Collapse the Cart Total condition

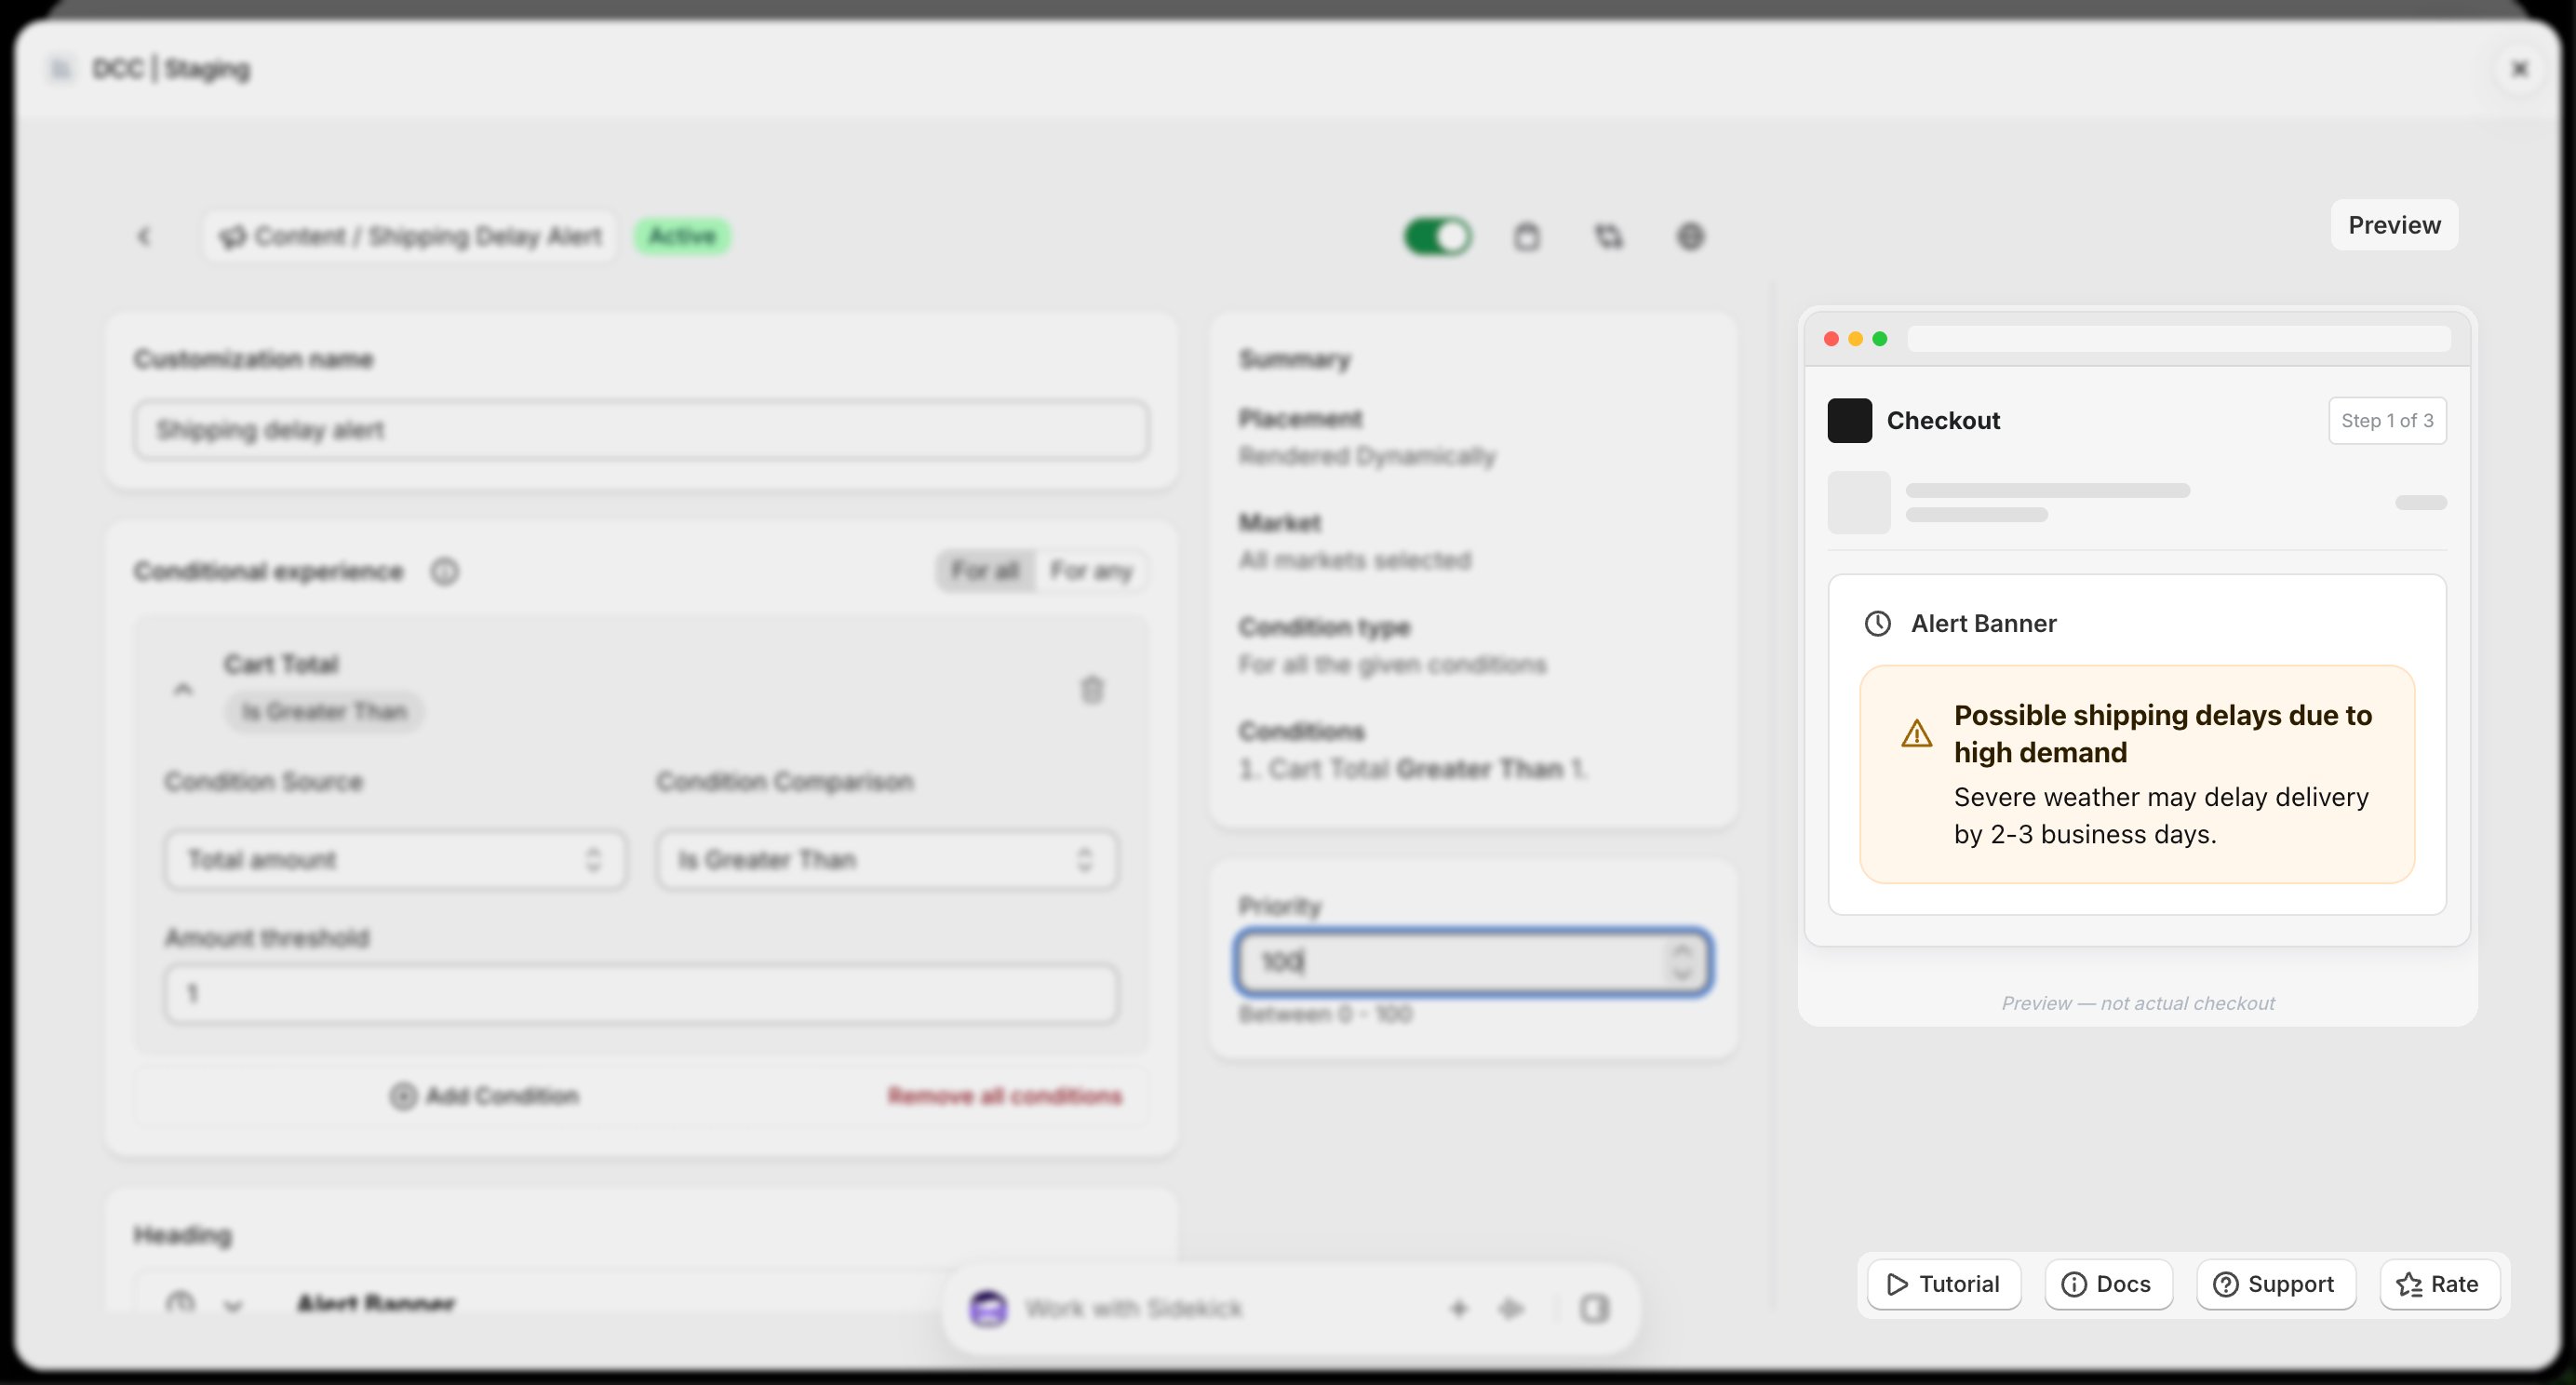(183, 689)
